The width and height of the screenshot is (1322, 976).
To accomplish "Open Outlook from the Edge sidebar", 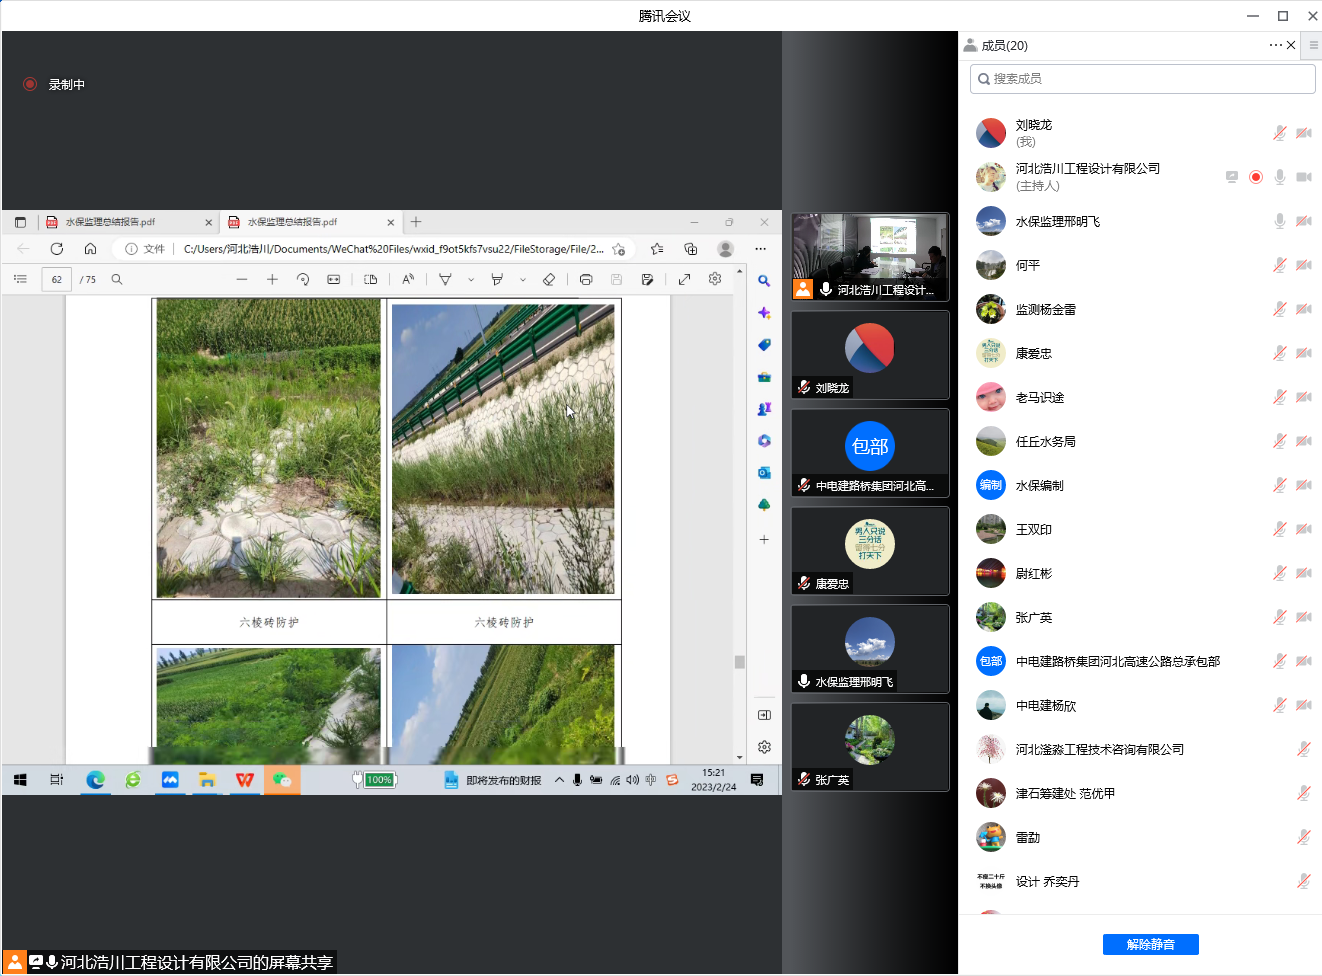I will (x=763, y=471).
